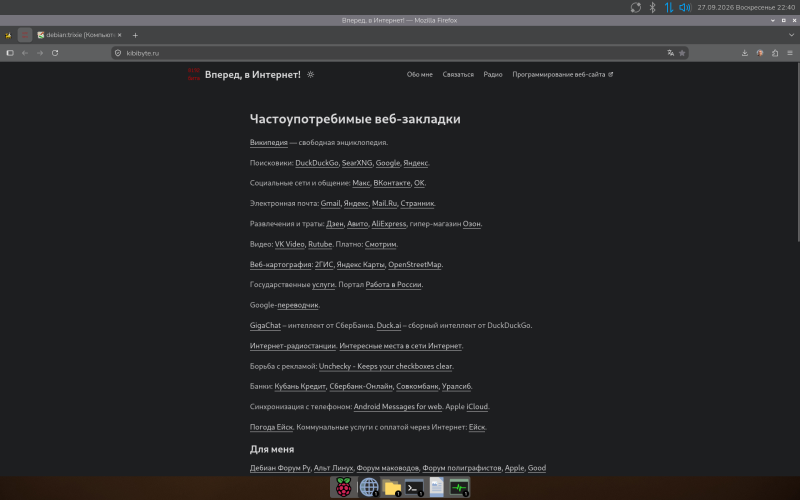
Task: Open the Википедия link
Action: (x=268, y=142)
